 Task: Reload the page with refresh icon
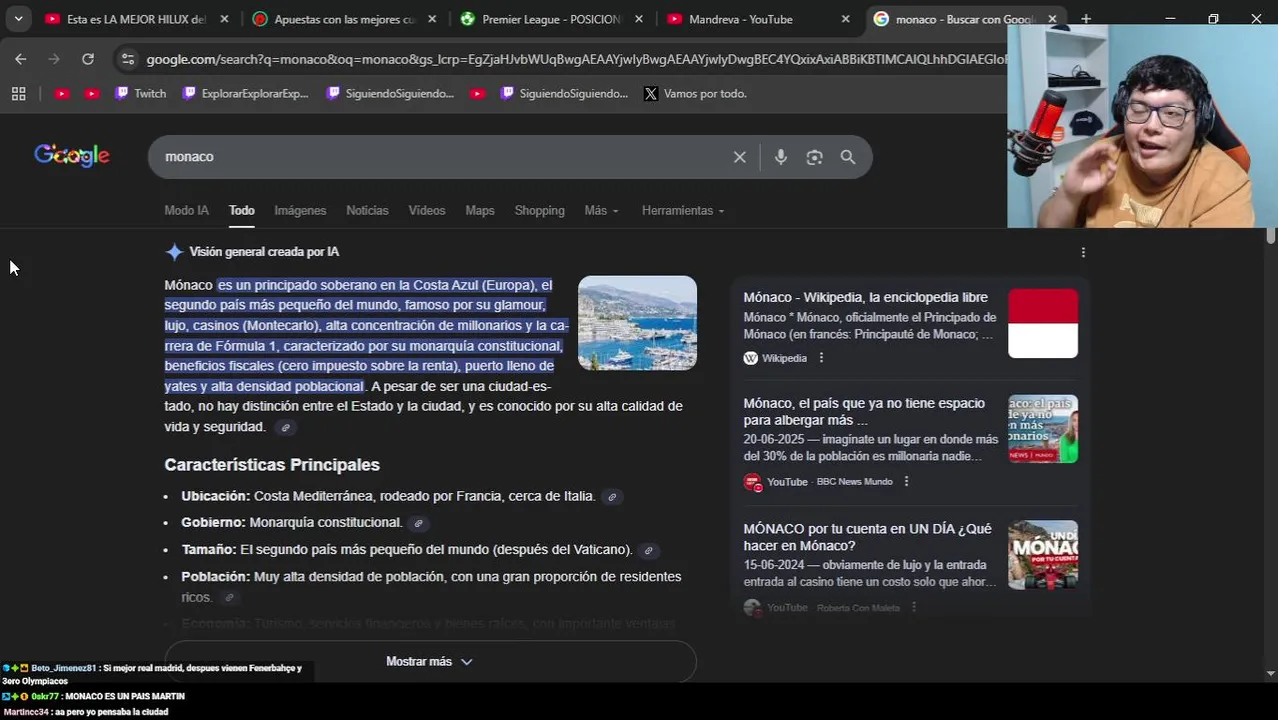[x=88, y=59]
